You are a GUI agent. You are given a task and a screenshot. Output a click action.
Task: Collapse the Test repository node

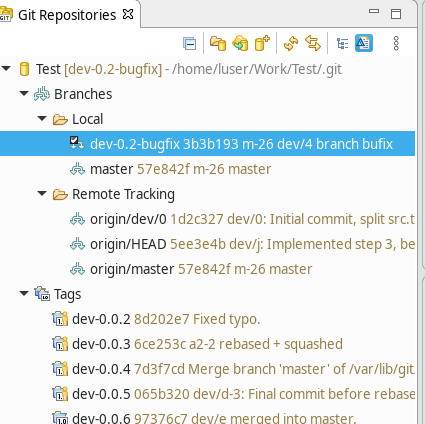tap(6, 69)
